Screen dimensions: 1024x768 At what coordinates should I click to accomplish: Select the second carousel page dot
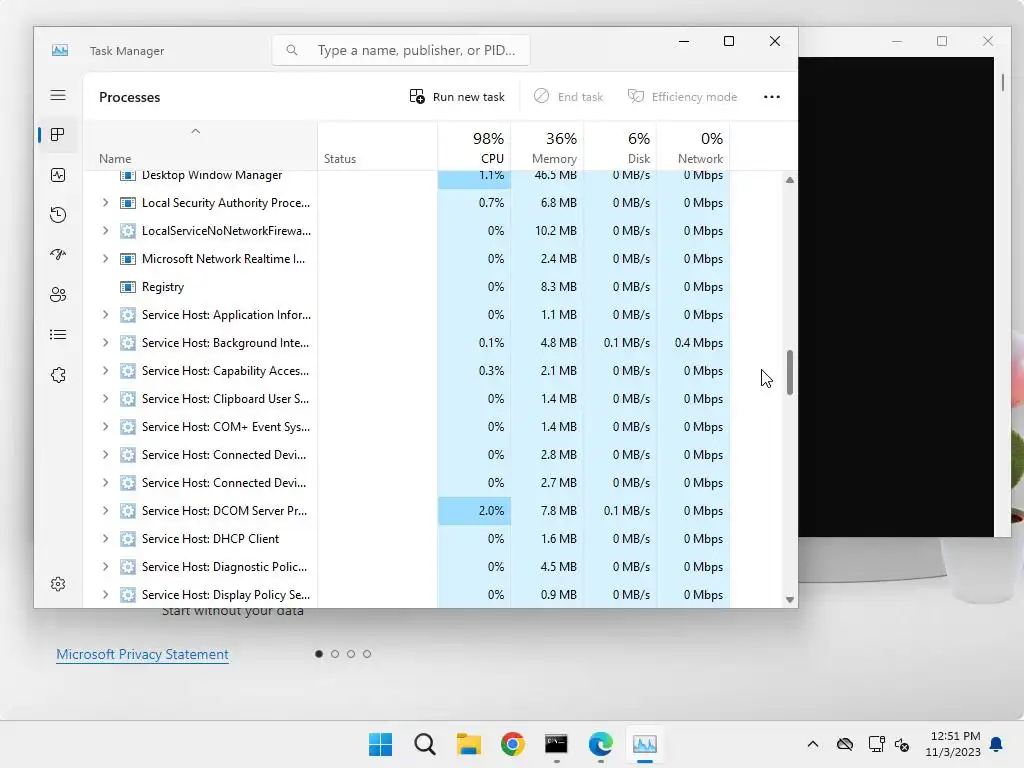335,654
